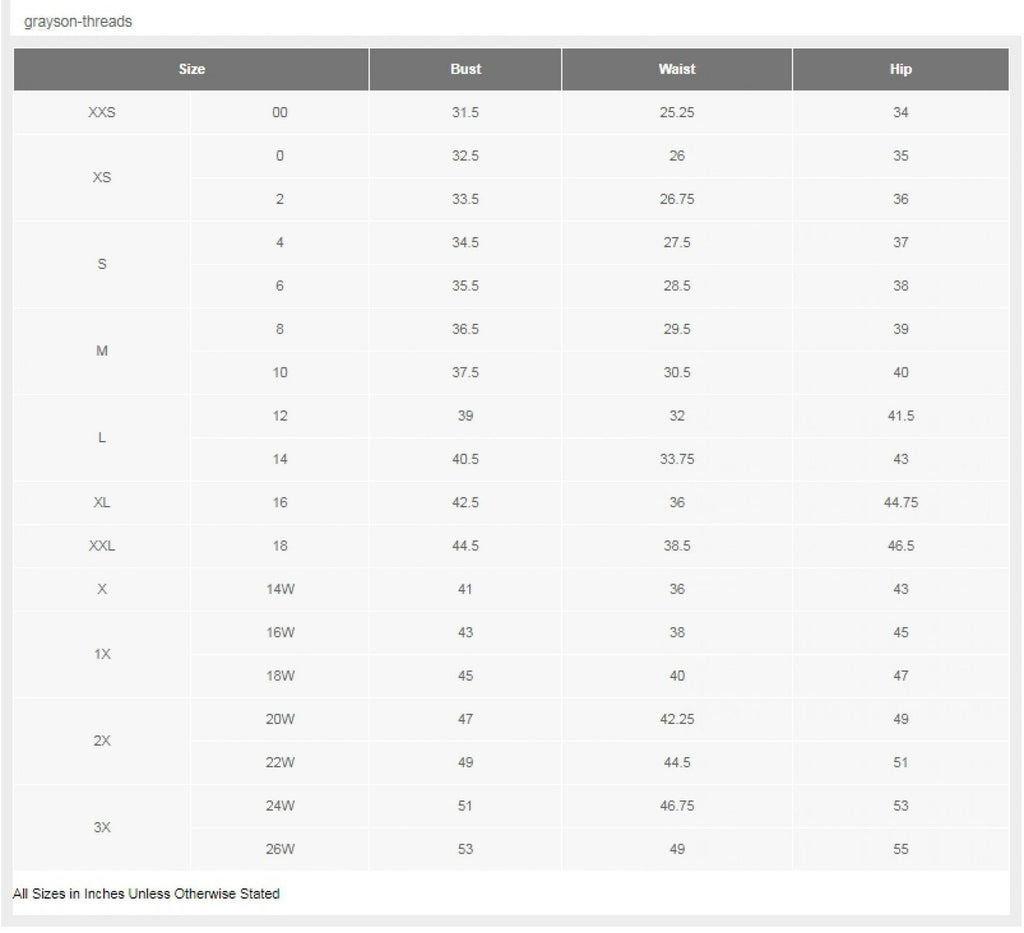Click the 46.75 waist measurement
Viewport: 1024px width, 933px height.
677,806
